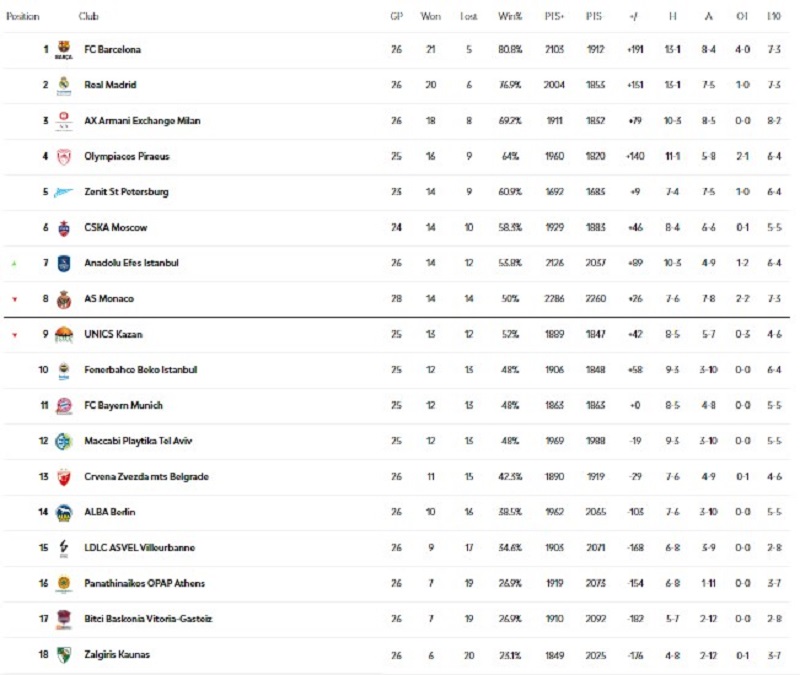Click the red down arrow beside UNICS Kazan

coord(14,335)
